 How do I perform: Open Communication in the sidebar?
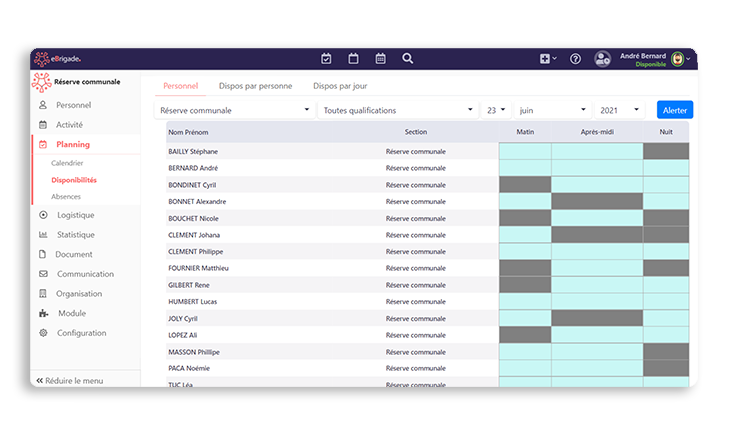click(x=85, y=274)
